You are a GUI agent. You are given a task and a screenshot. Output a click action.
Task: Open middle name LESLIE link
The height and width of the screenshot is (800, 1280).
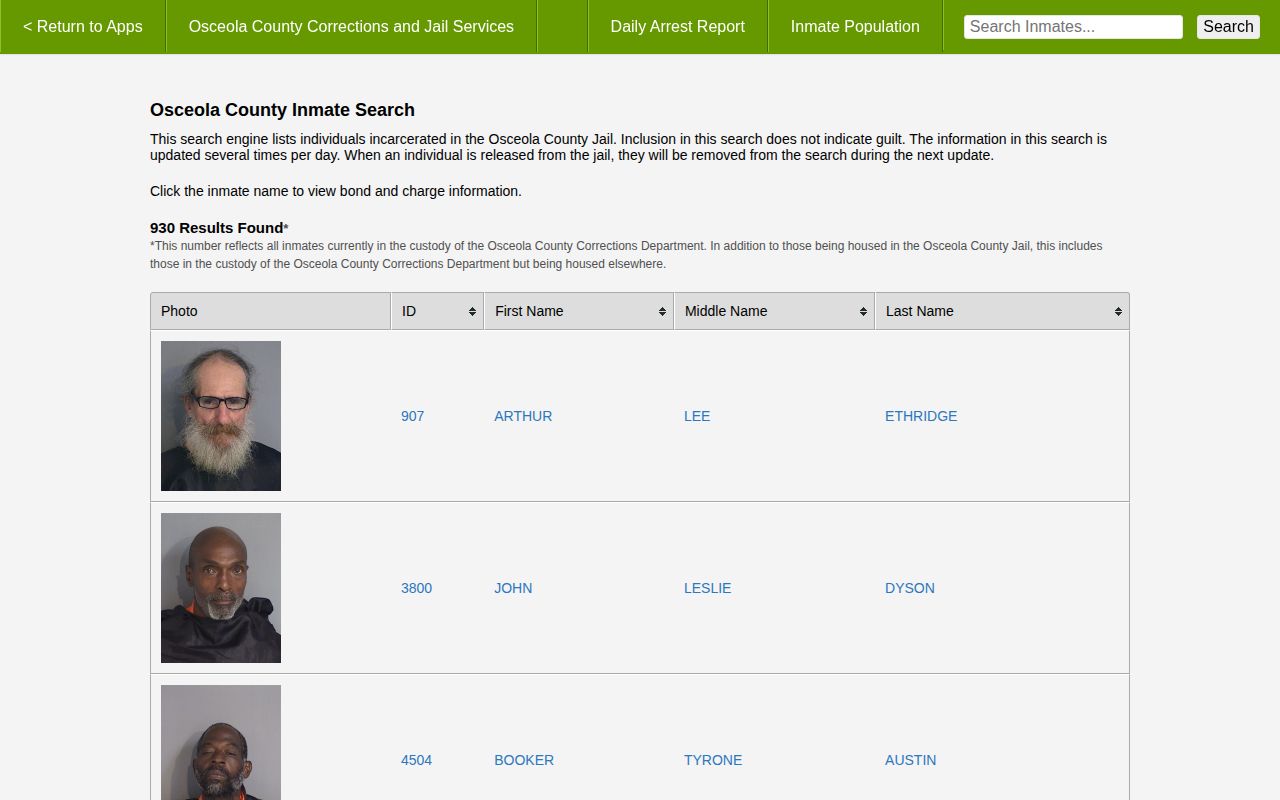click(x=708, y=588)
